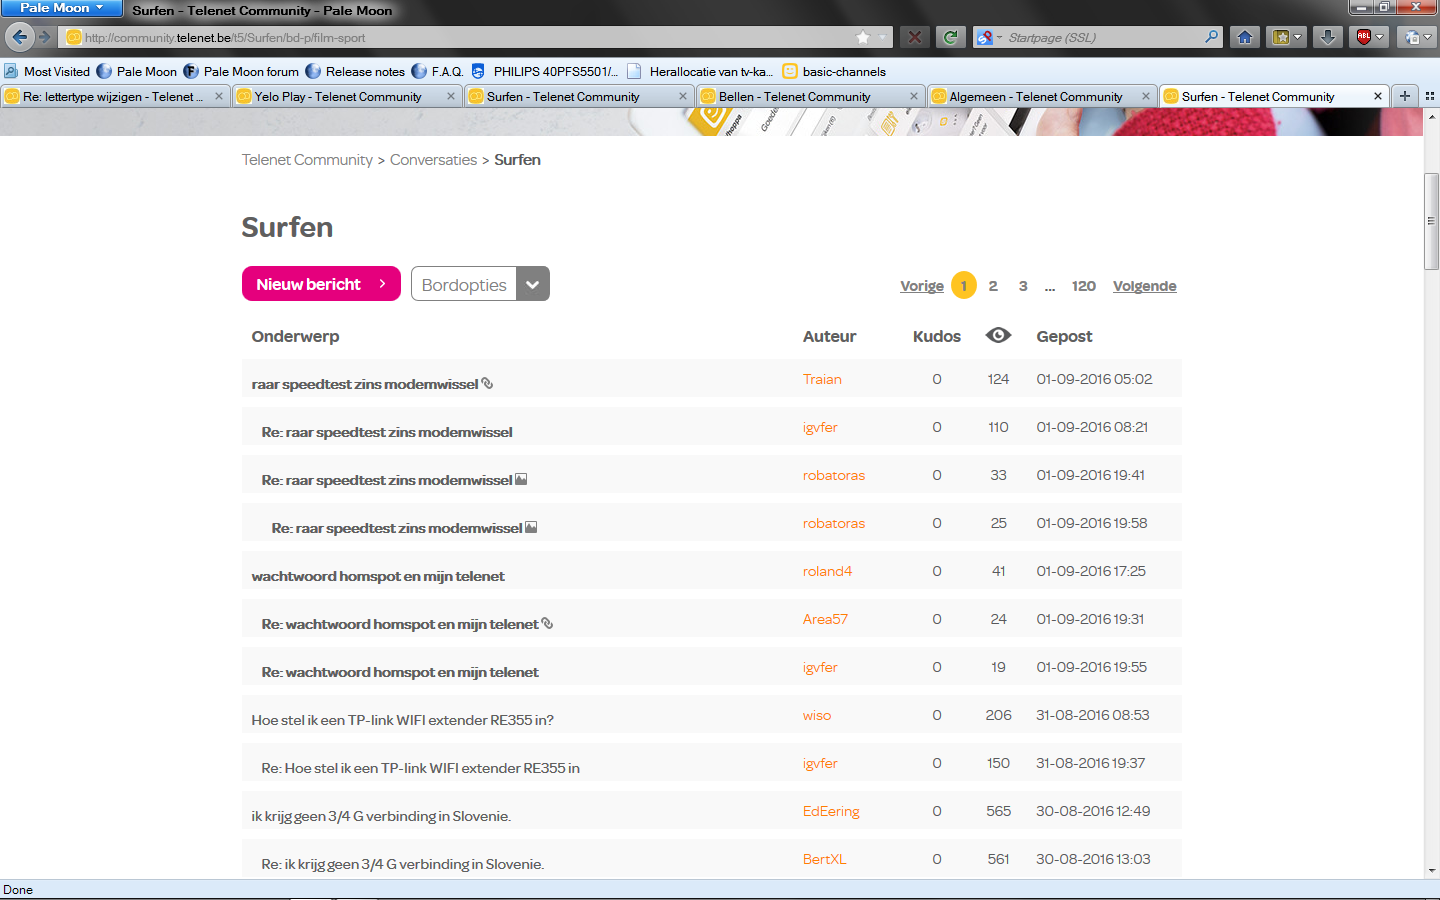Show all tabs grid icon
Image resolution: width=1440 pixels, height=900 pixels.
tap(1430, 96)
